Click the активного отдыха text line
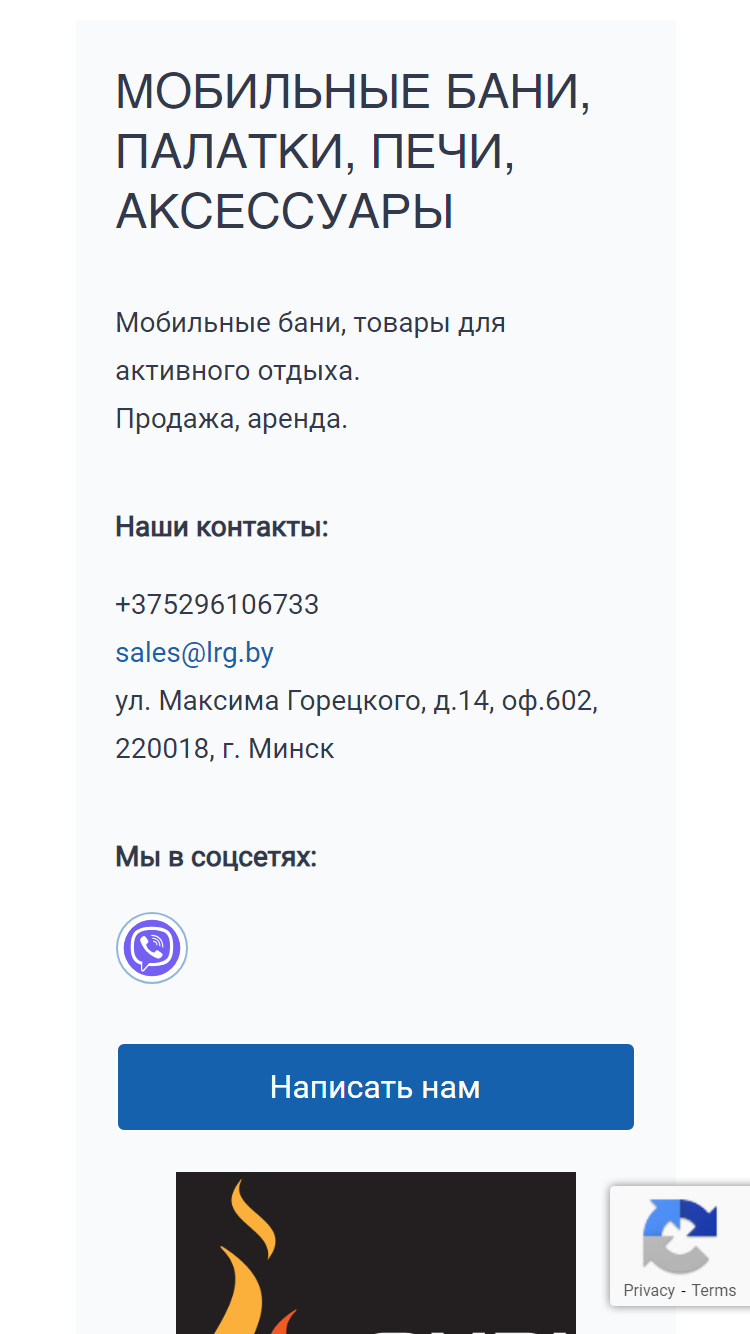Image resolution: width=750 pixels, height=1334 pixels. 238,371
